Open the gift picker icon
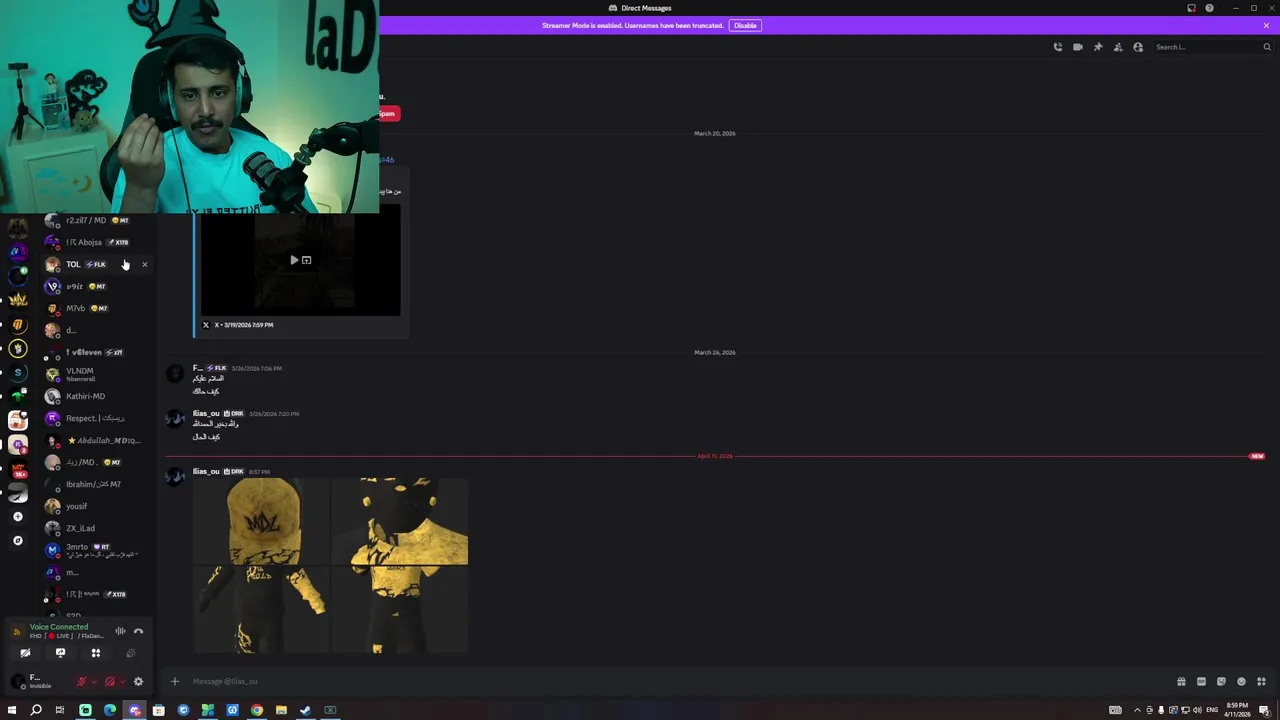This screenshot has width=1280, height=720. coord(1181,681)
